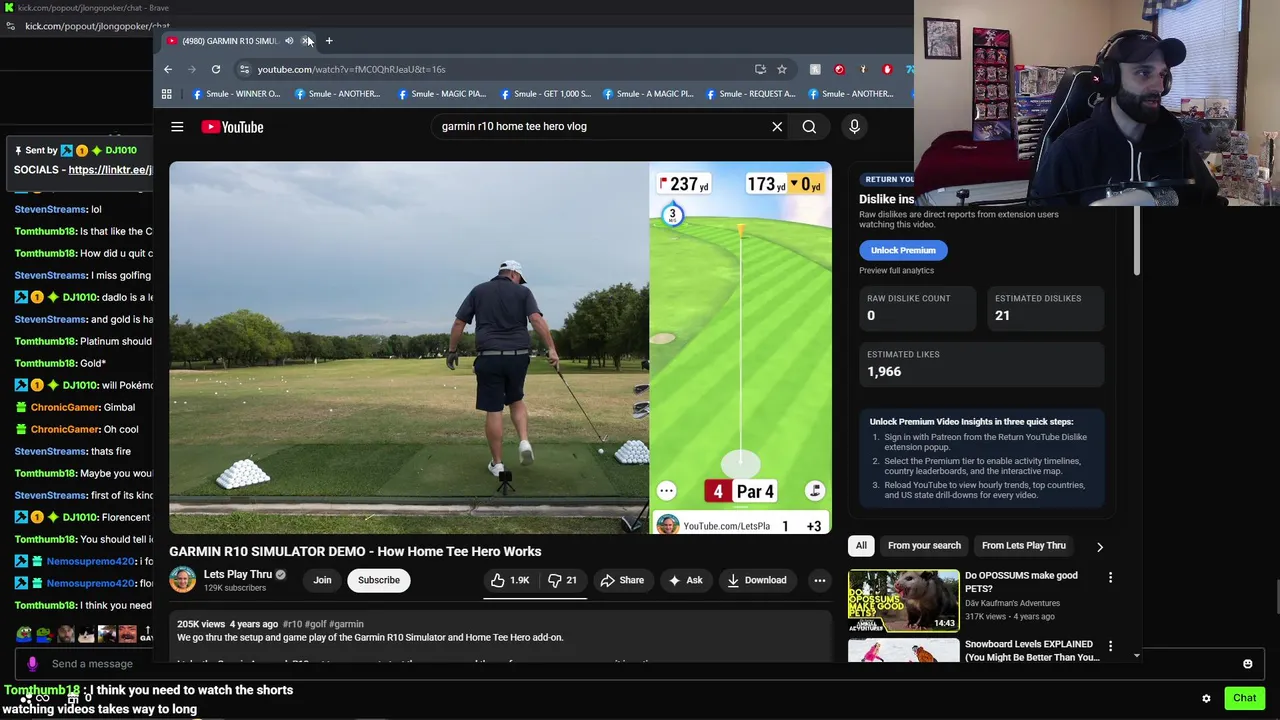Open Smule - MAGIC PIA... bookmark

tap(441, 94)
